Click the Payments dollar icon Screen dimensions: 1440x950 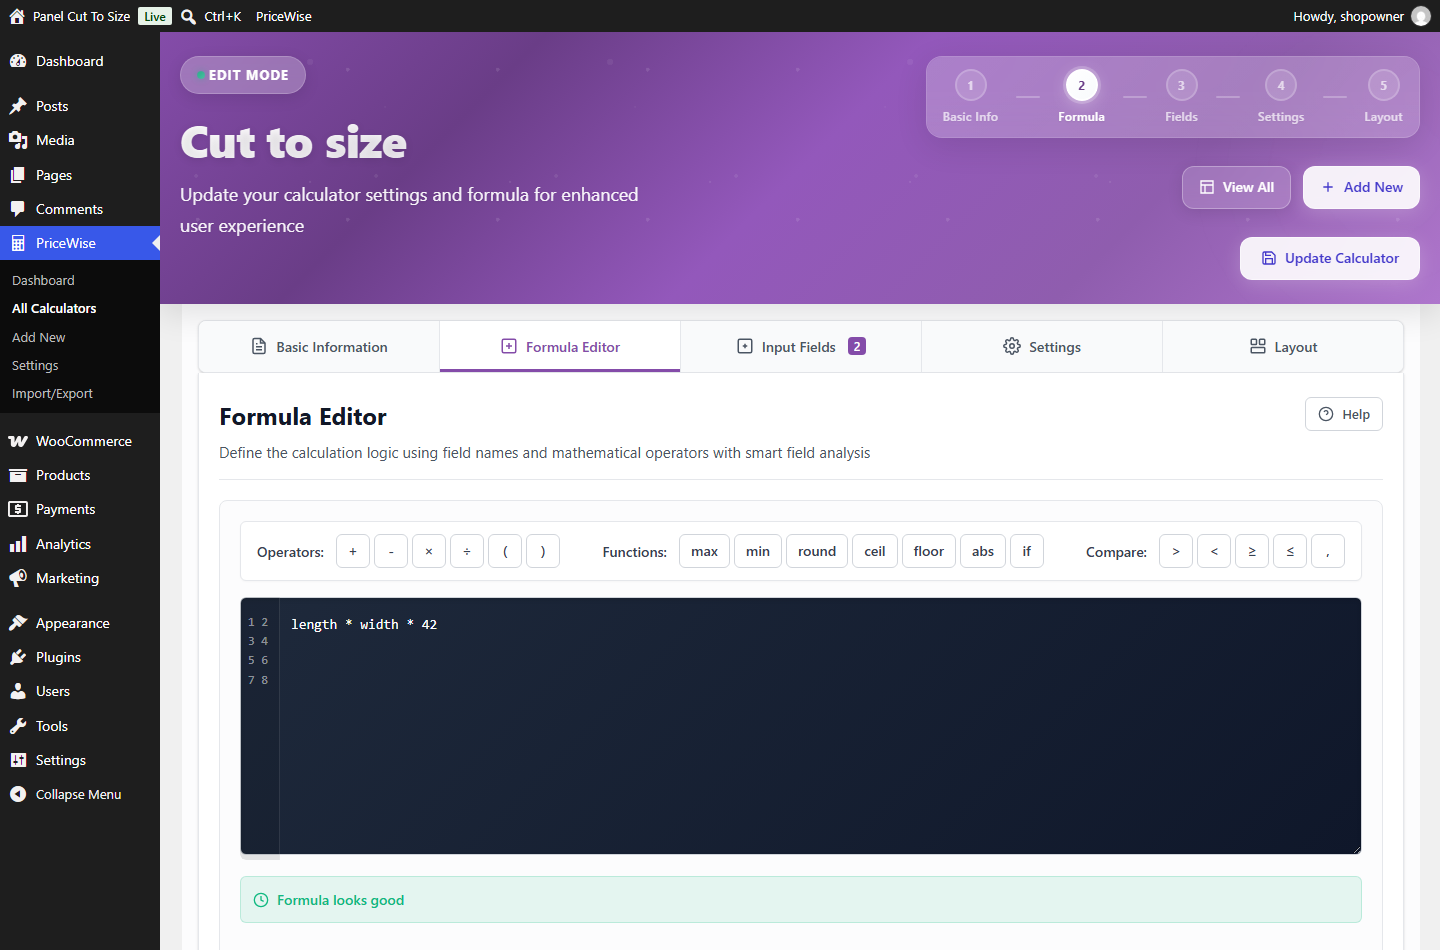click(18, 509)
